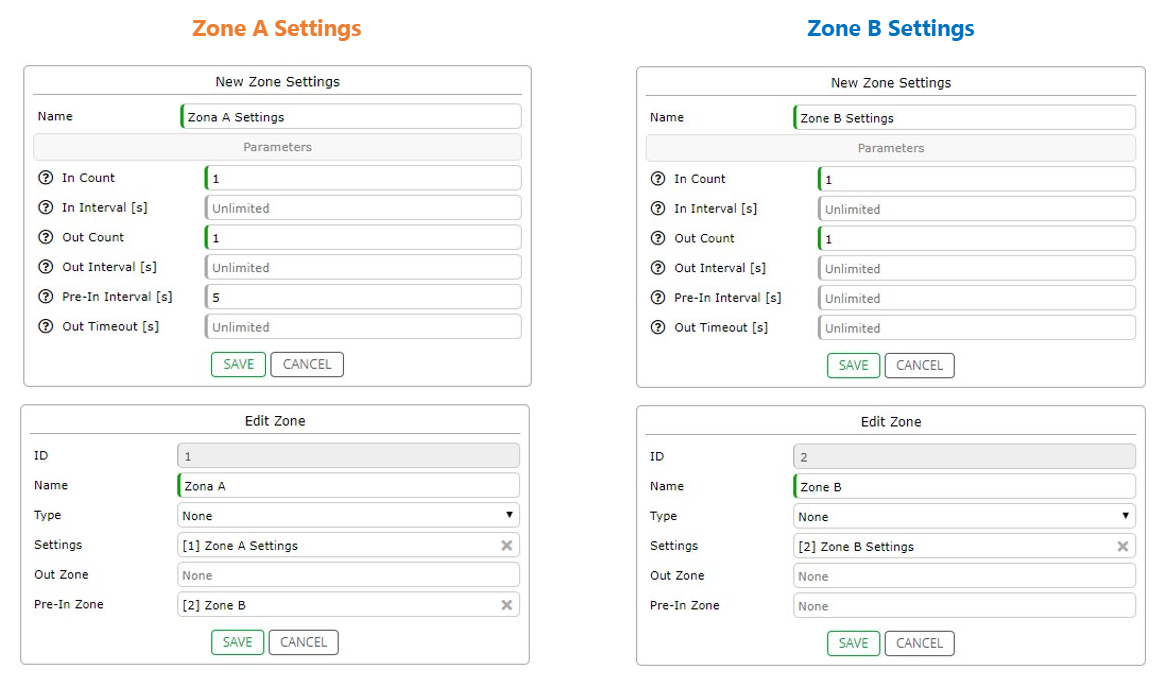Image resolution: width=1169 pixels, height=673 pixels.
Task: Open help for Out Timeout in Zone B
Action: coord(658,328)
